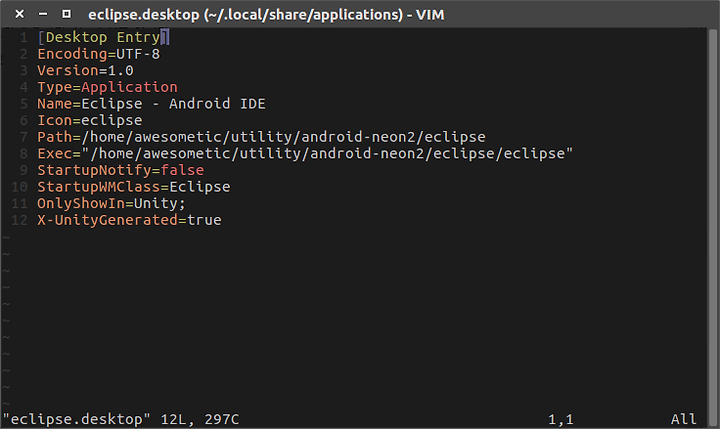Viewport: 720px width, 429px height.
Task: Close the VIM window
Action: tap(19, 14)
